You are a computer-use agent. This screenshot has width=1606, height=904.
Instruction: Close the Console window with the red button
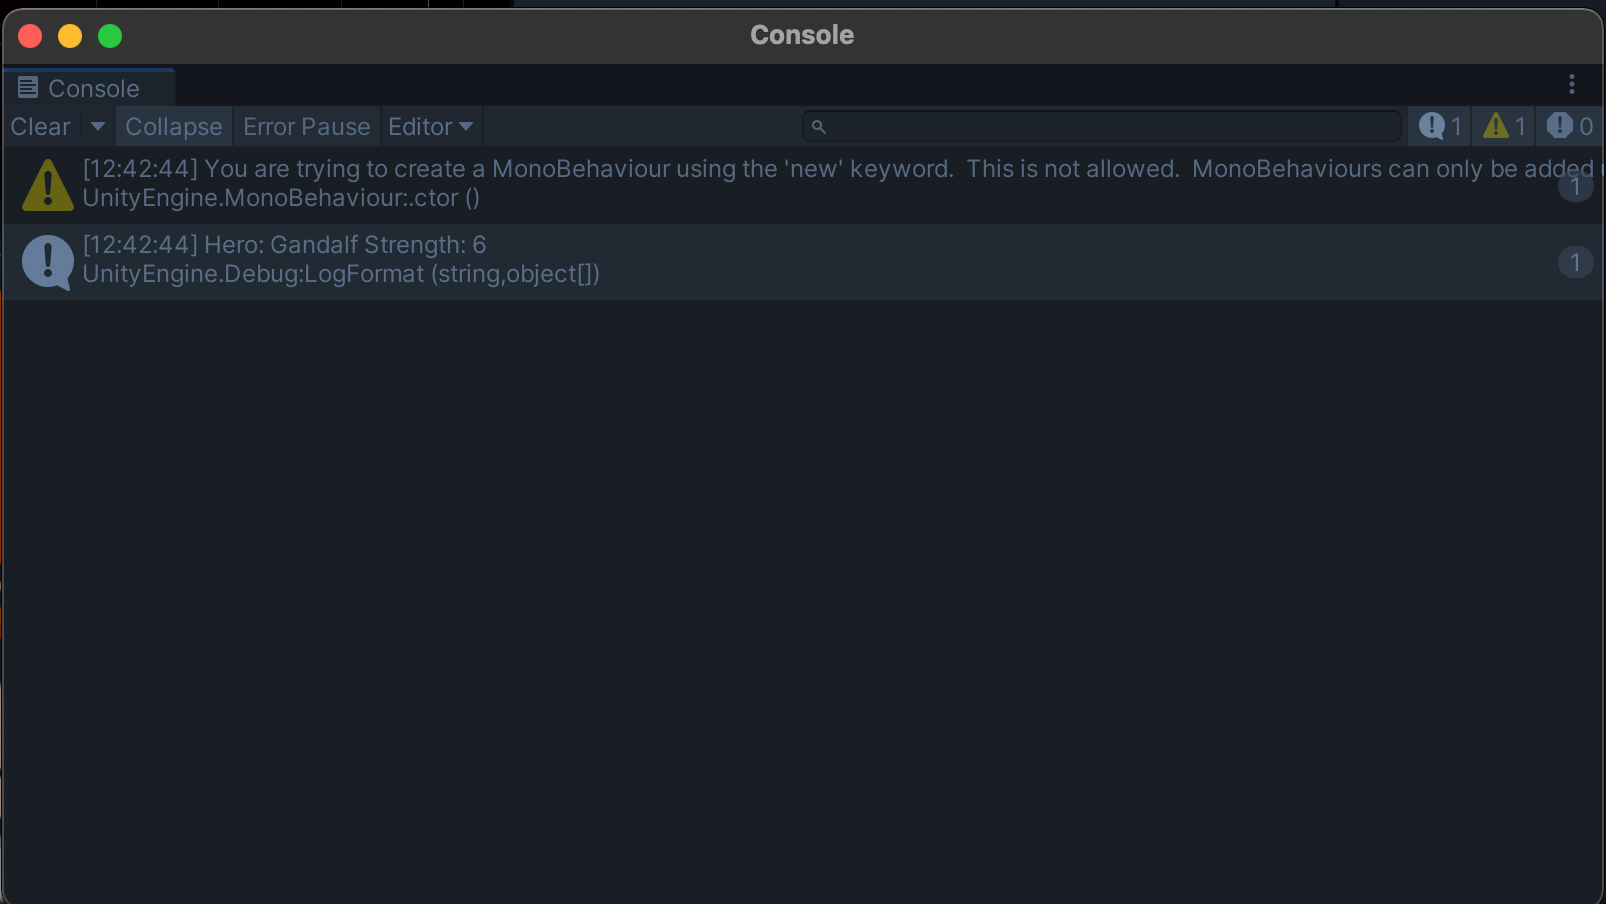pos(30,36)
